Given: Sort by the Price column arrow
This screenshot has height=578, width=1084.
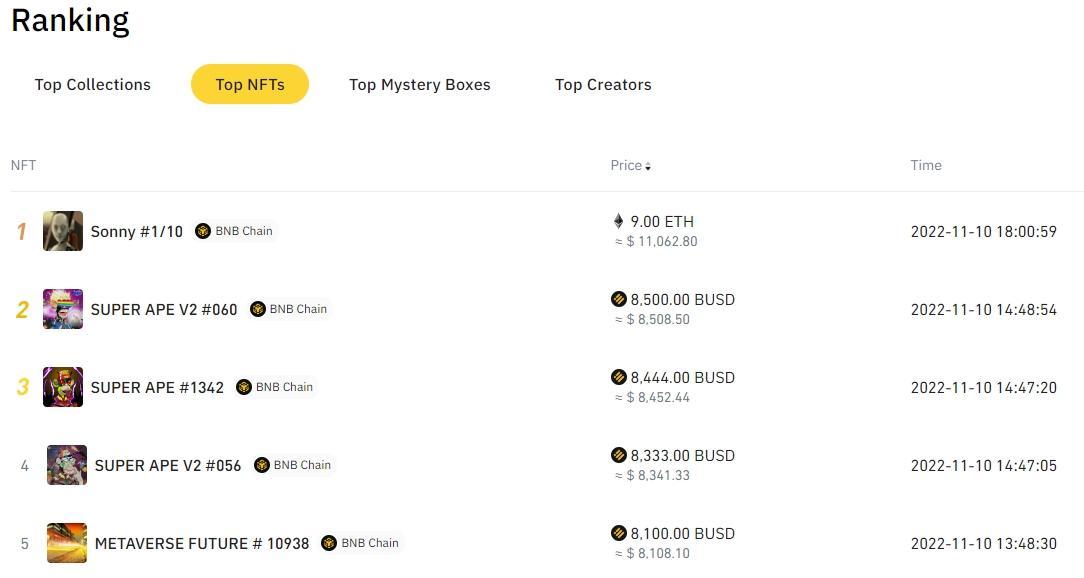Looking at the screenshot, I should 648,166.
